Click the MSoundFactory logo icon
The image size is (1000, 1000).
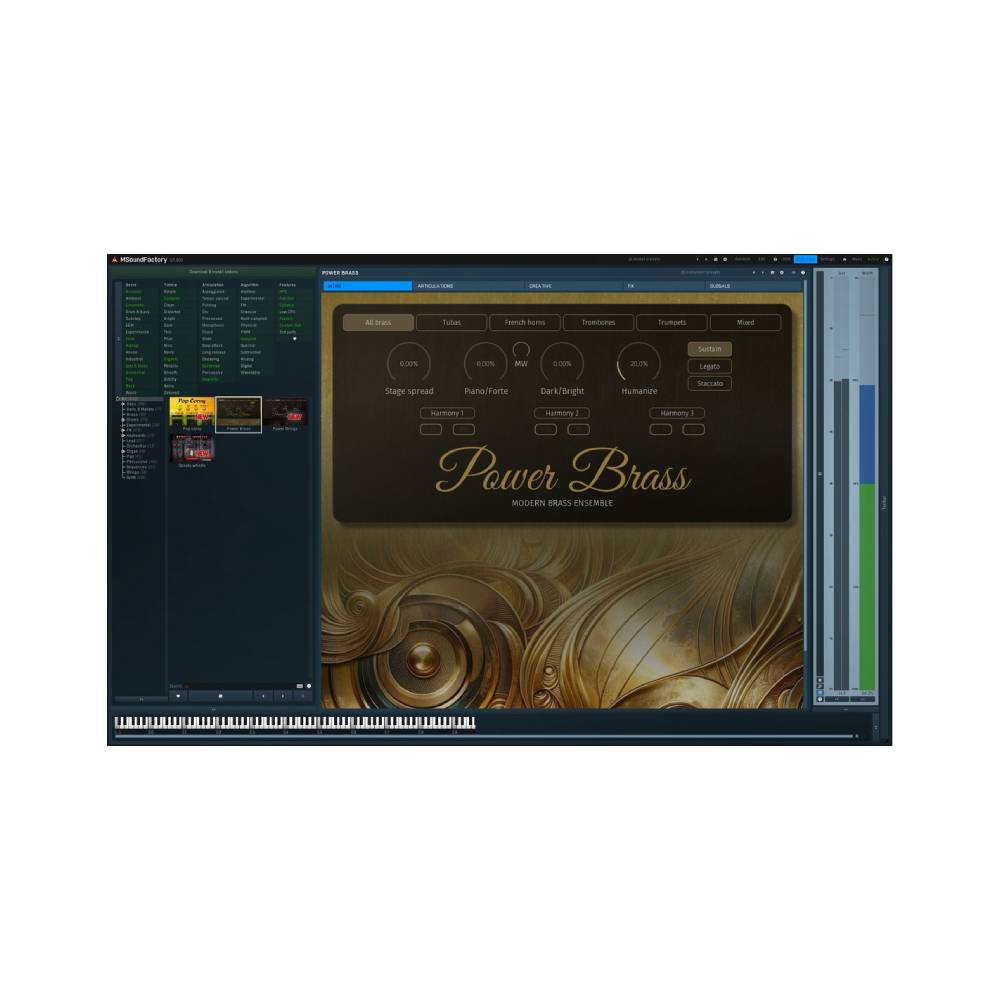tap(114, 258)
